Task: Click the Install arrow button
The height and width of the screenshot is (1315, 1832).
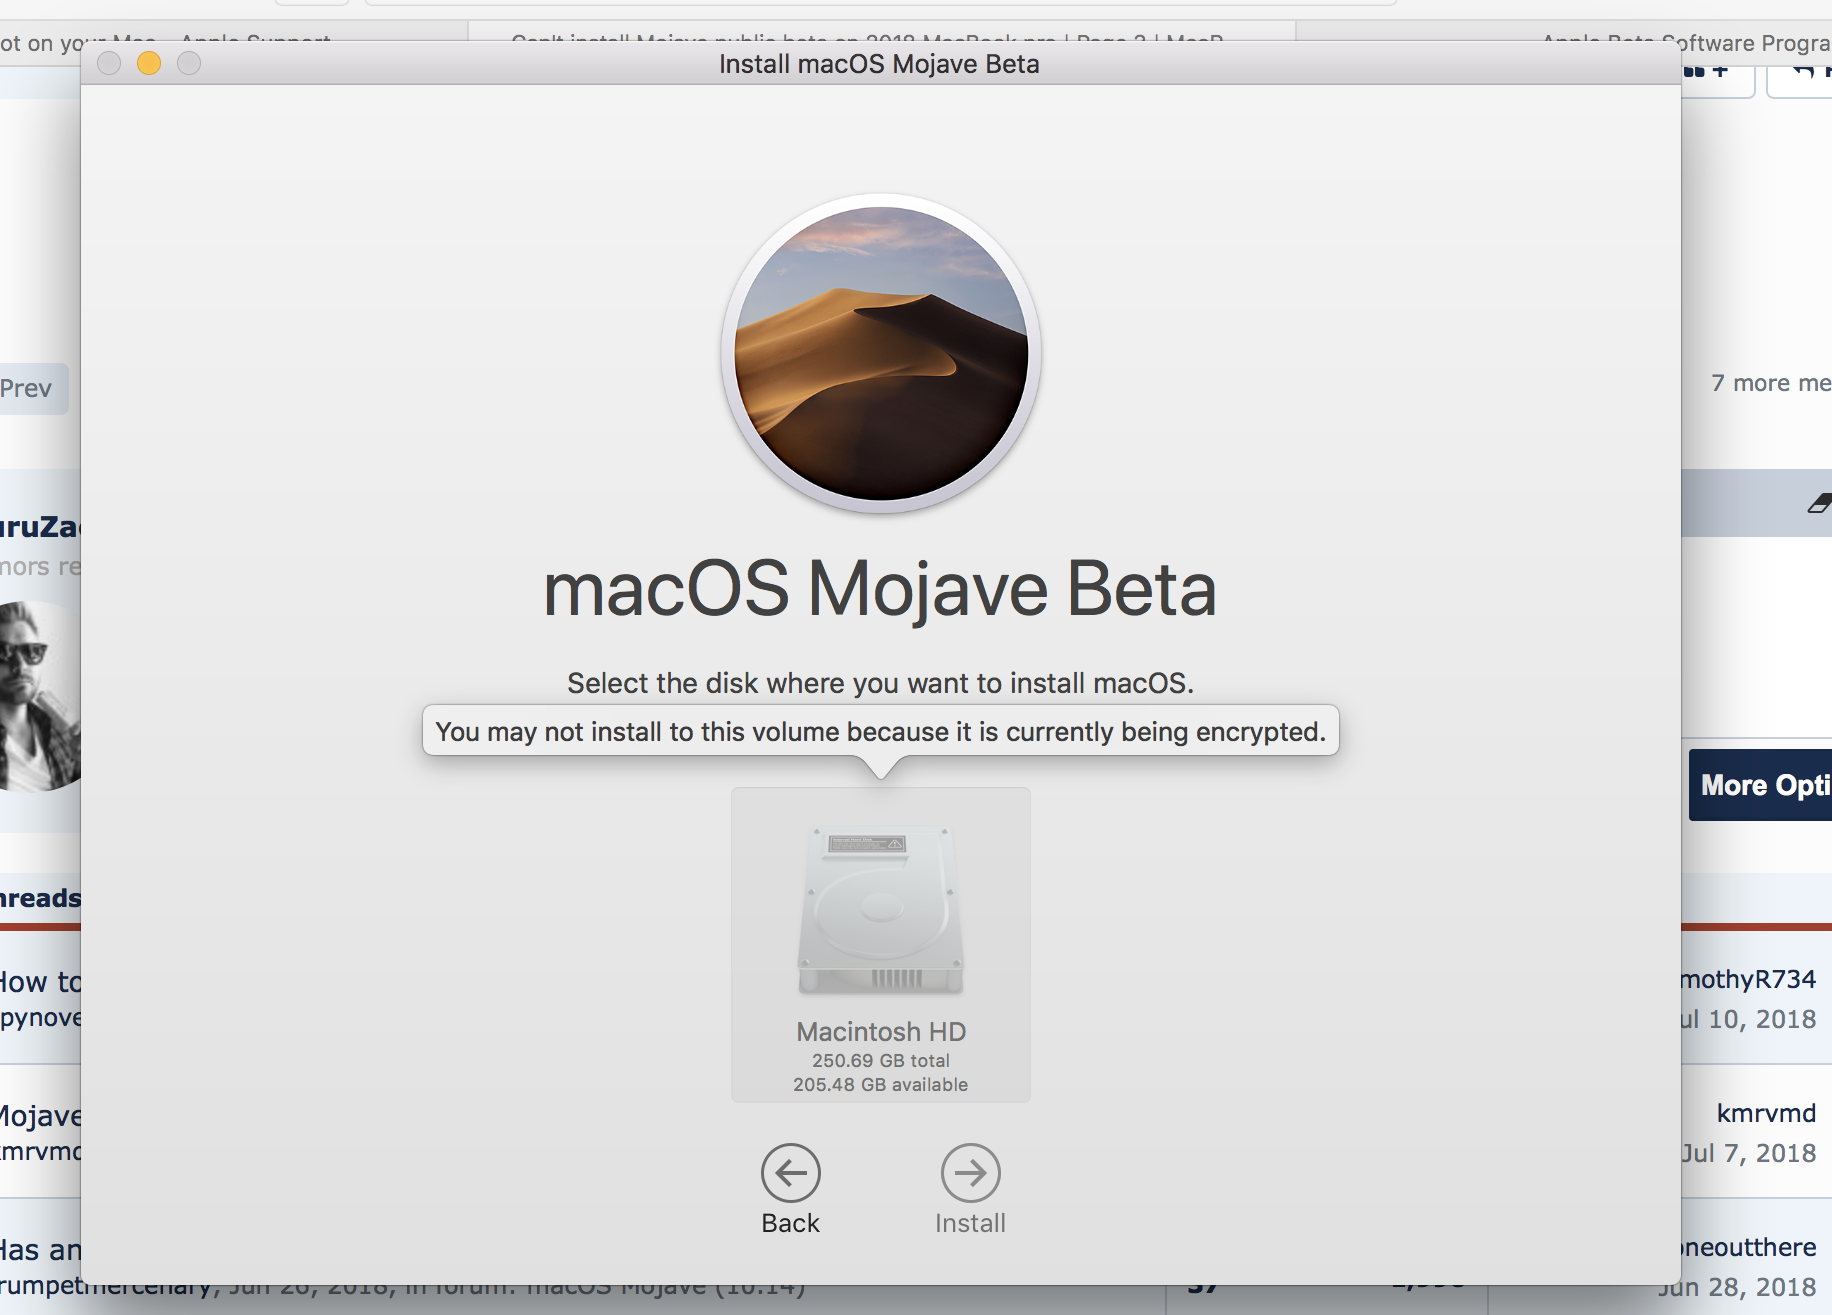Action: [x=970, y=1173]
